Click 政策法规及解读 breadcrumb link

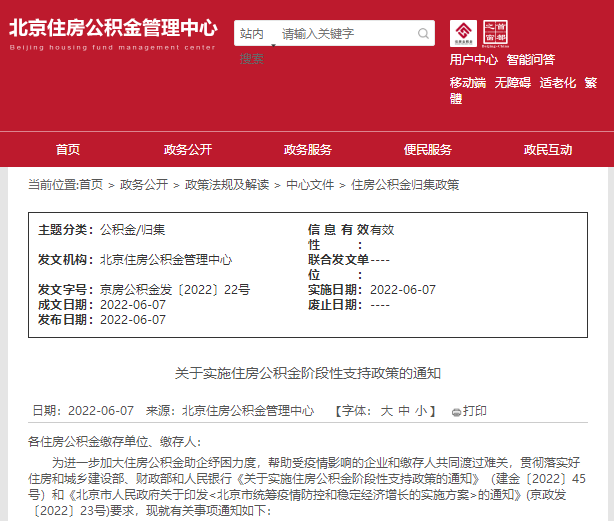click(x=227, y=184)
